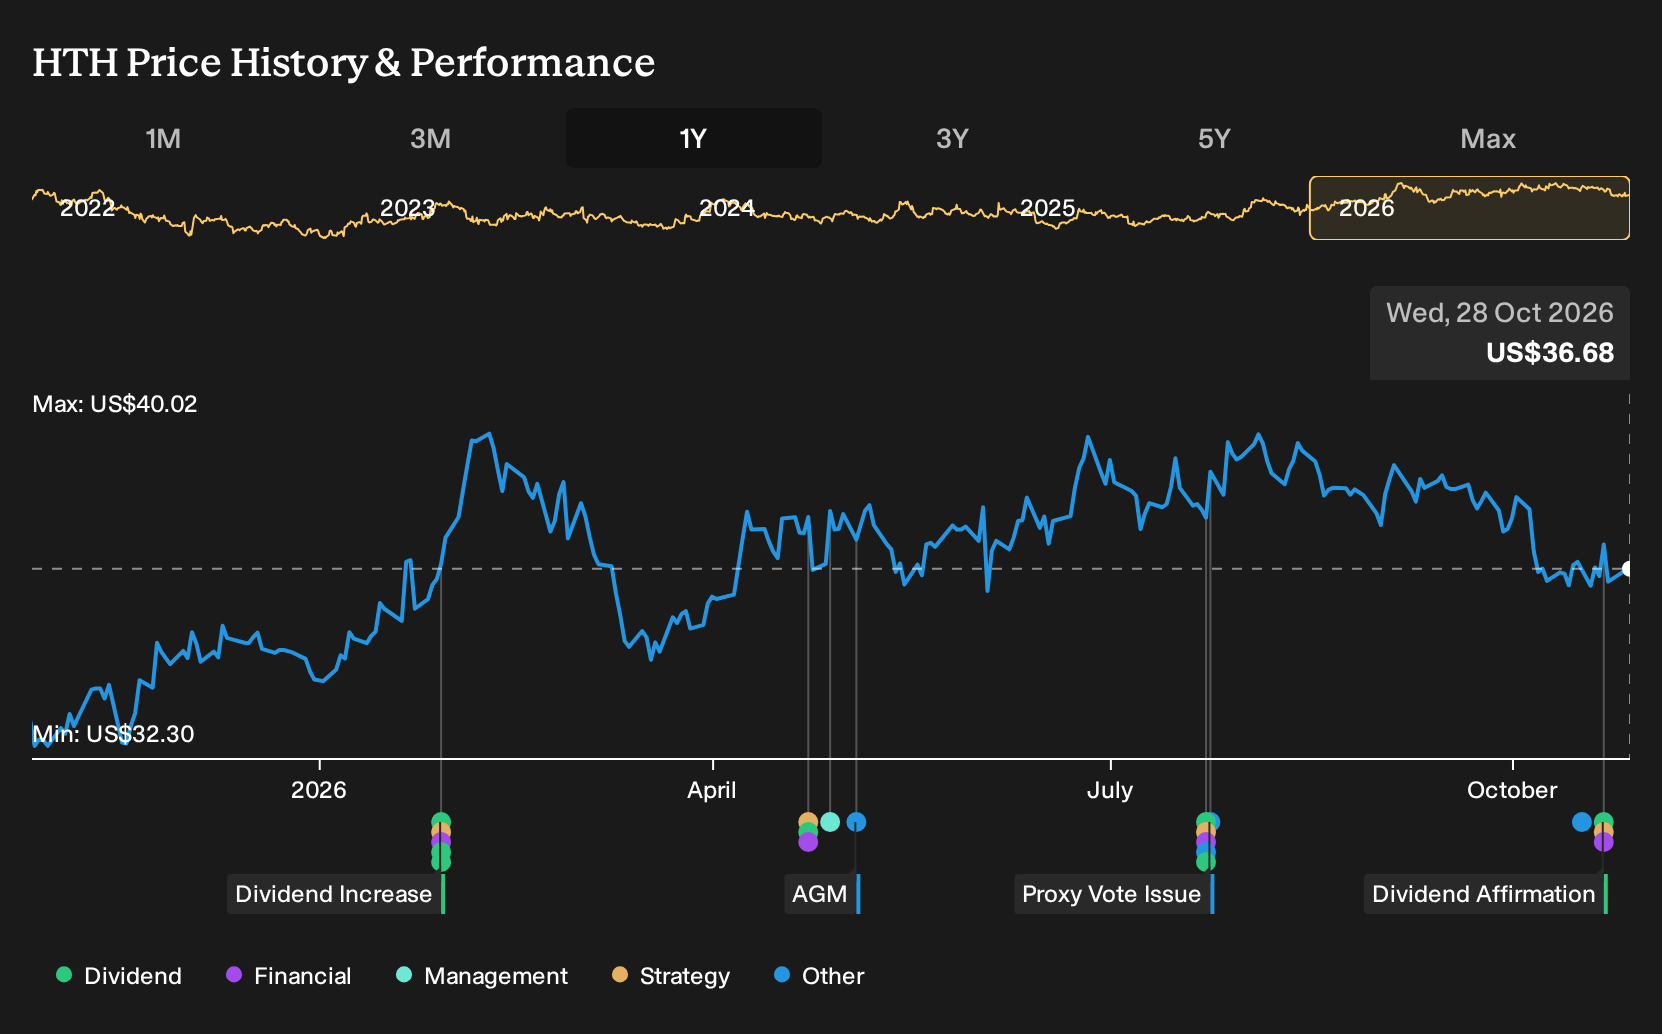Click blue Other dot directly above AGM

tap(856, 822)
